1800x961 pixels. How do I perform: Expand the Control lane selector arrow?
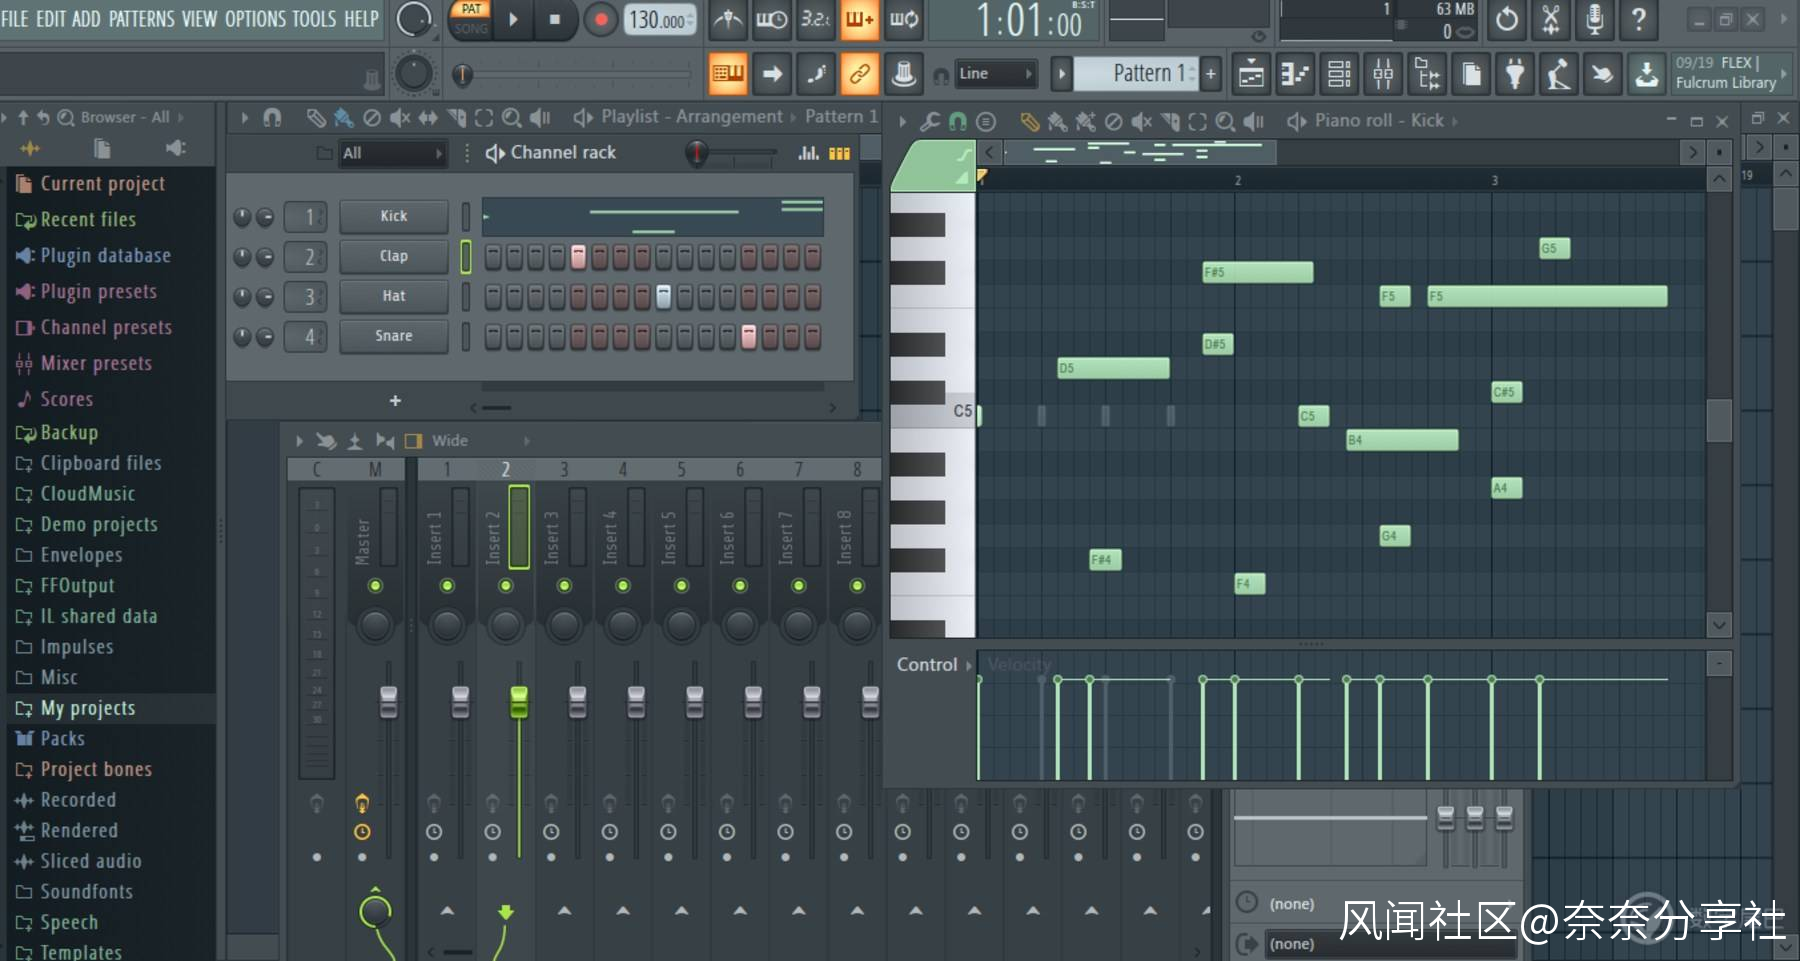pos(968,665)
